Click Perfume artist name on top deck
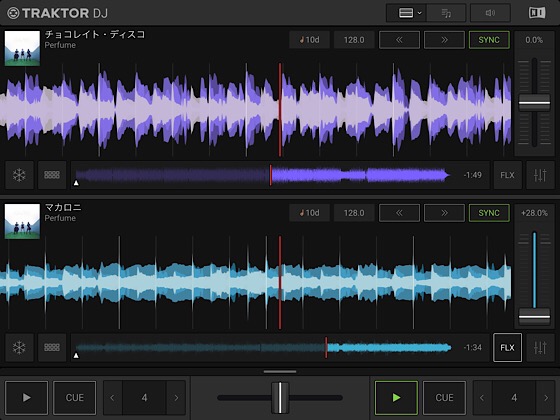This screenshot has height=420, width=560. (60, 45)
